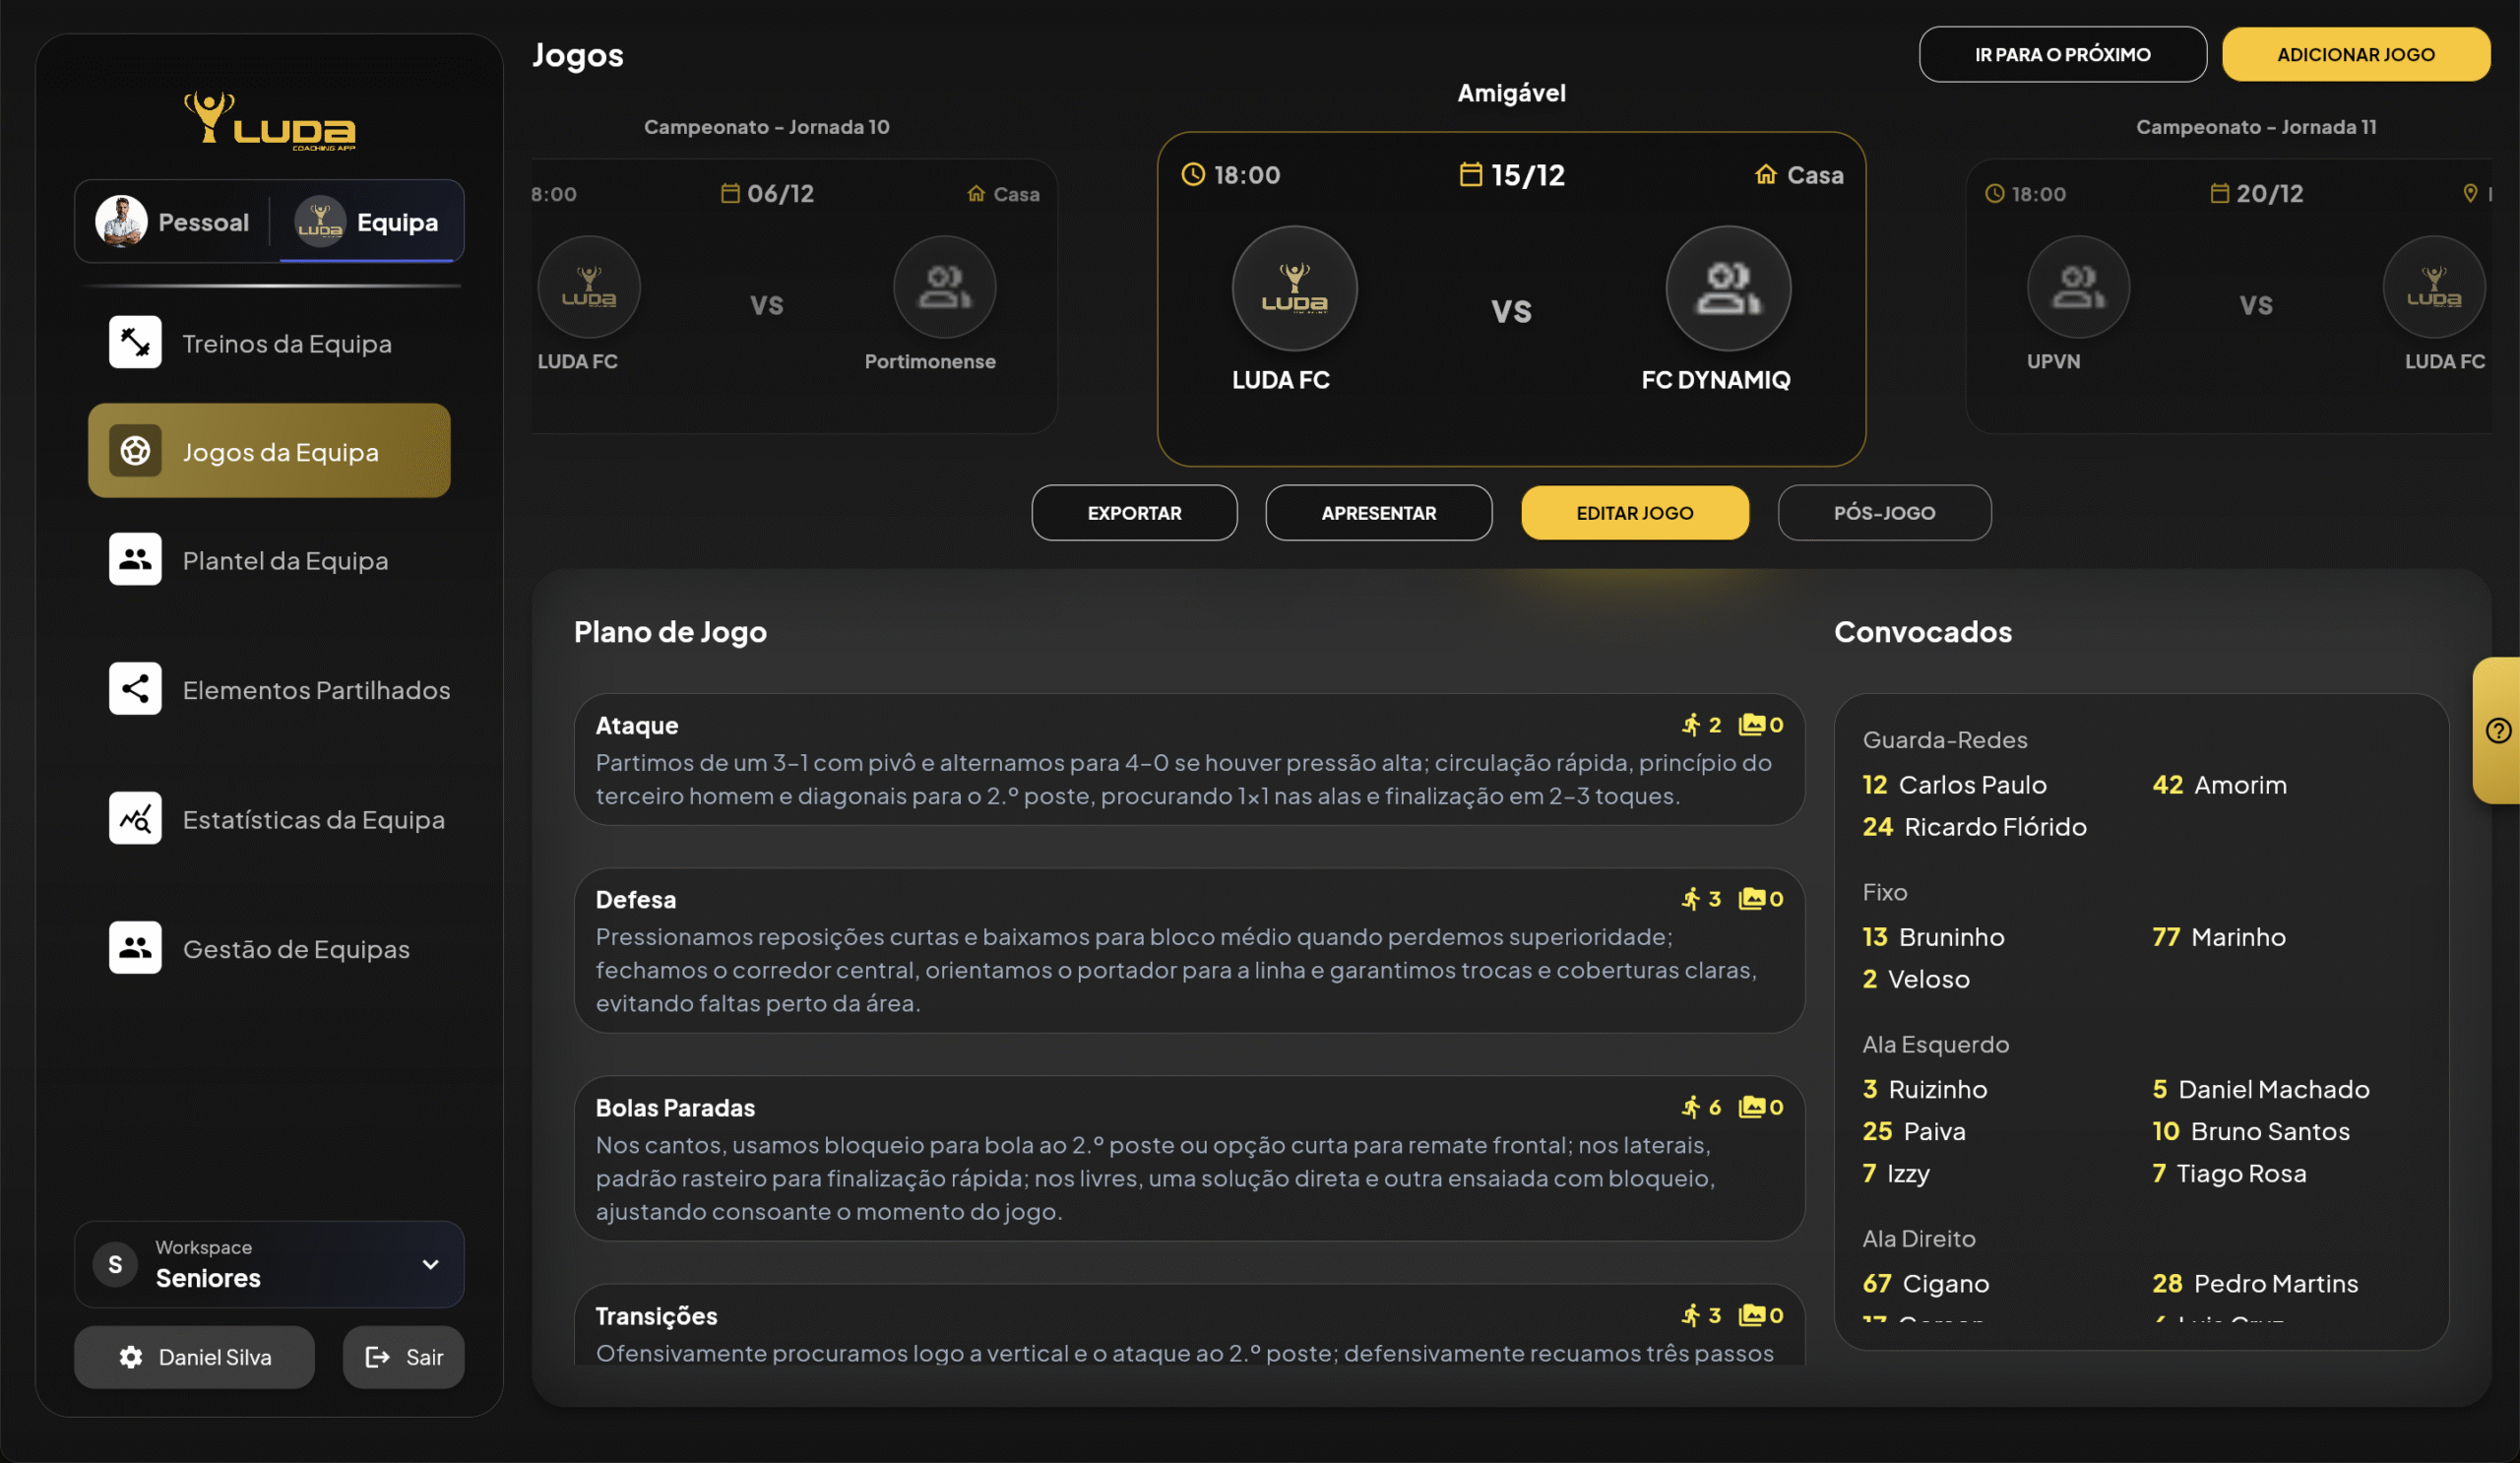The height and width of the screenshot is (1463, 2520).
Task: Click FC DYNAMIQ team crest icon
Action: click(1727, 288)
